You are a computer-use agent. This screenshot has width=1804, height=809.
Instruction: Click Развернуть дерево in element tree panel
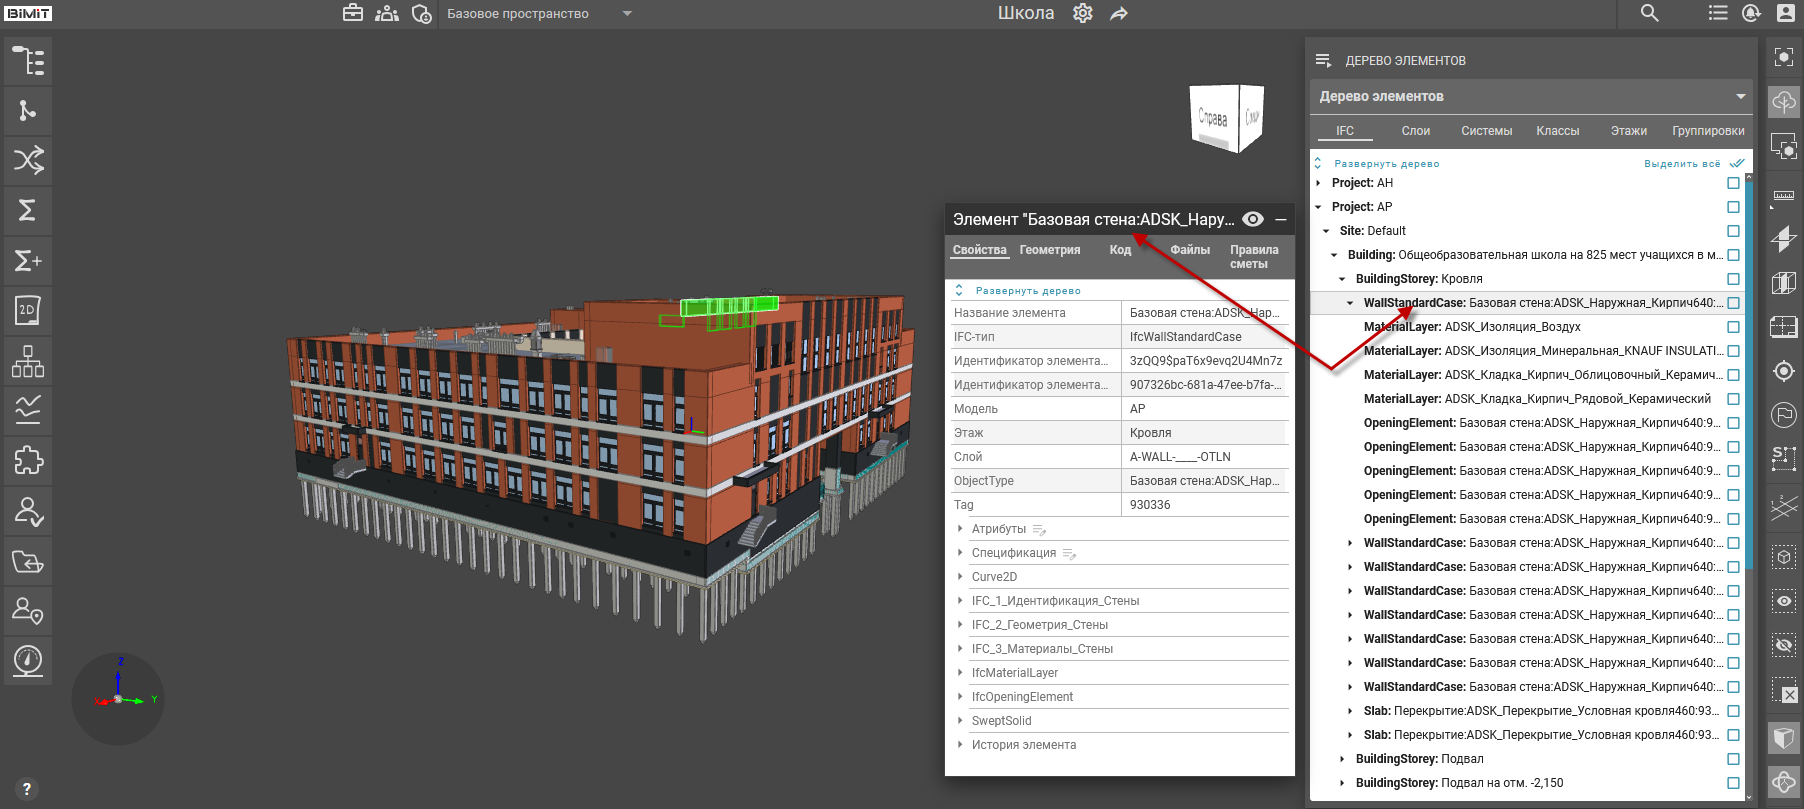point(1386,164)
